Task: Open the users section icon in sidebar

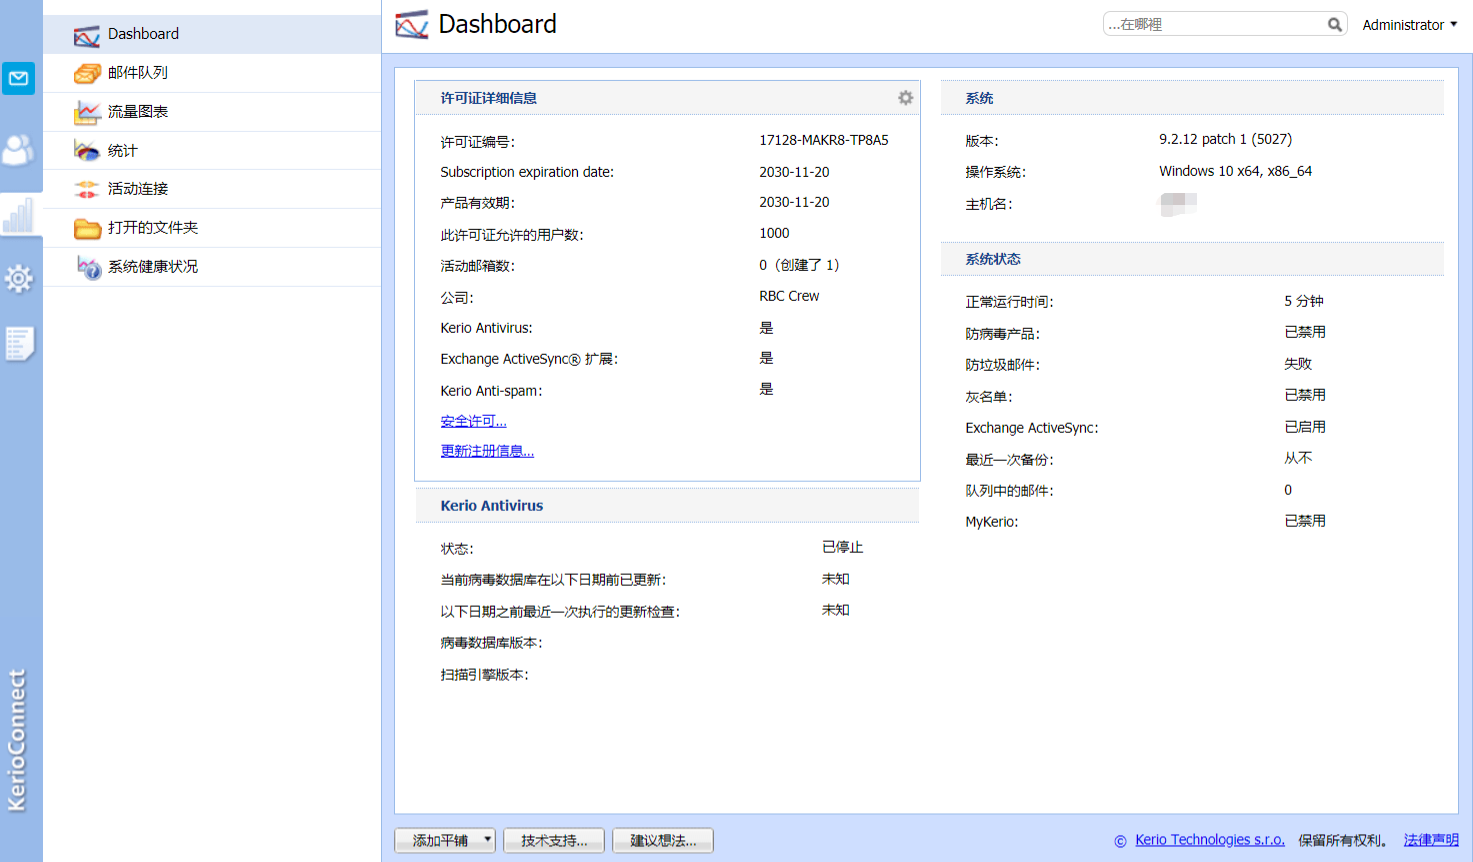Action: point(18,150)
